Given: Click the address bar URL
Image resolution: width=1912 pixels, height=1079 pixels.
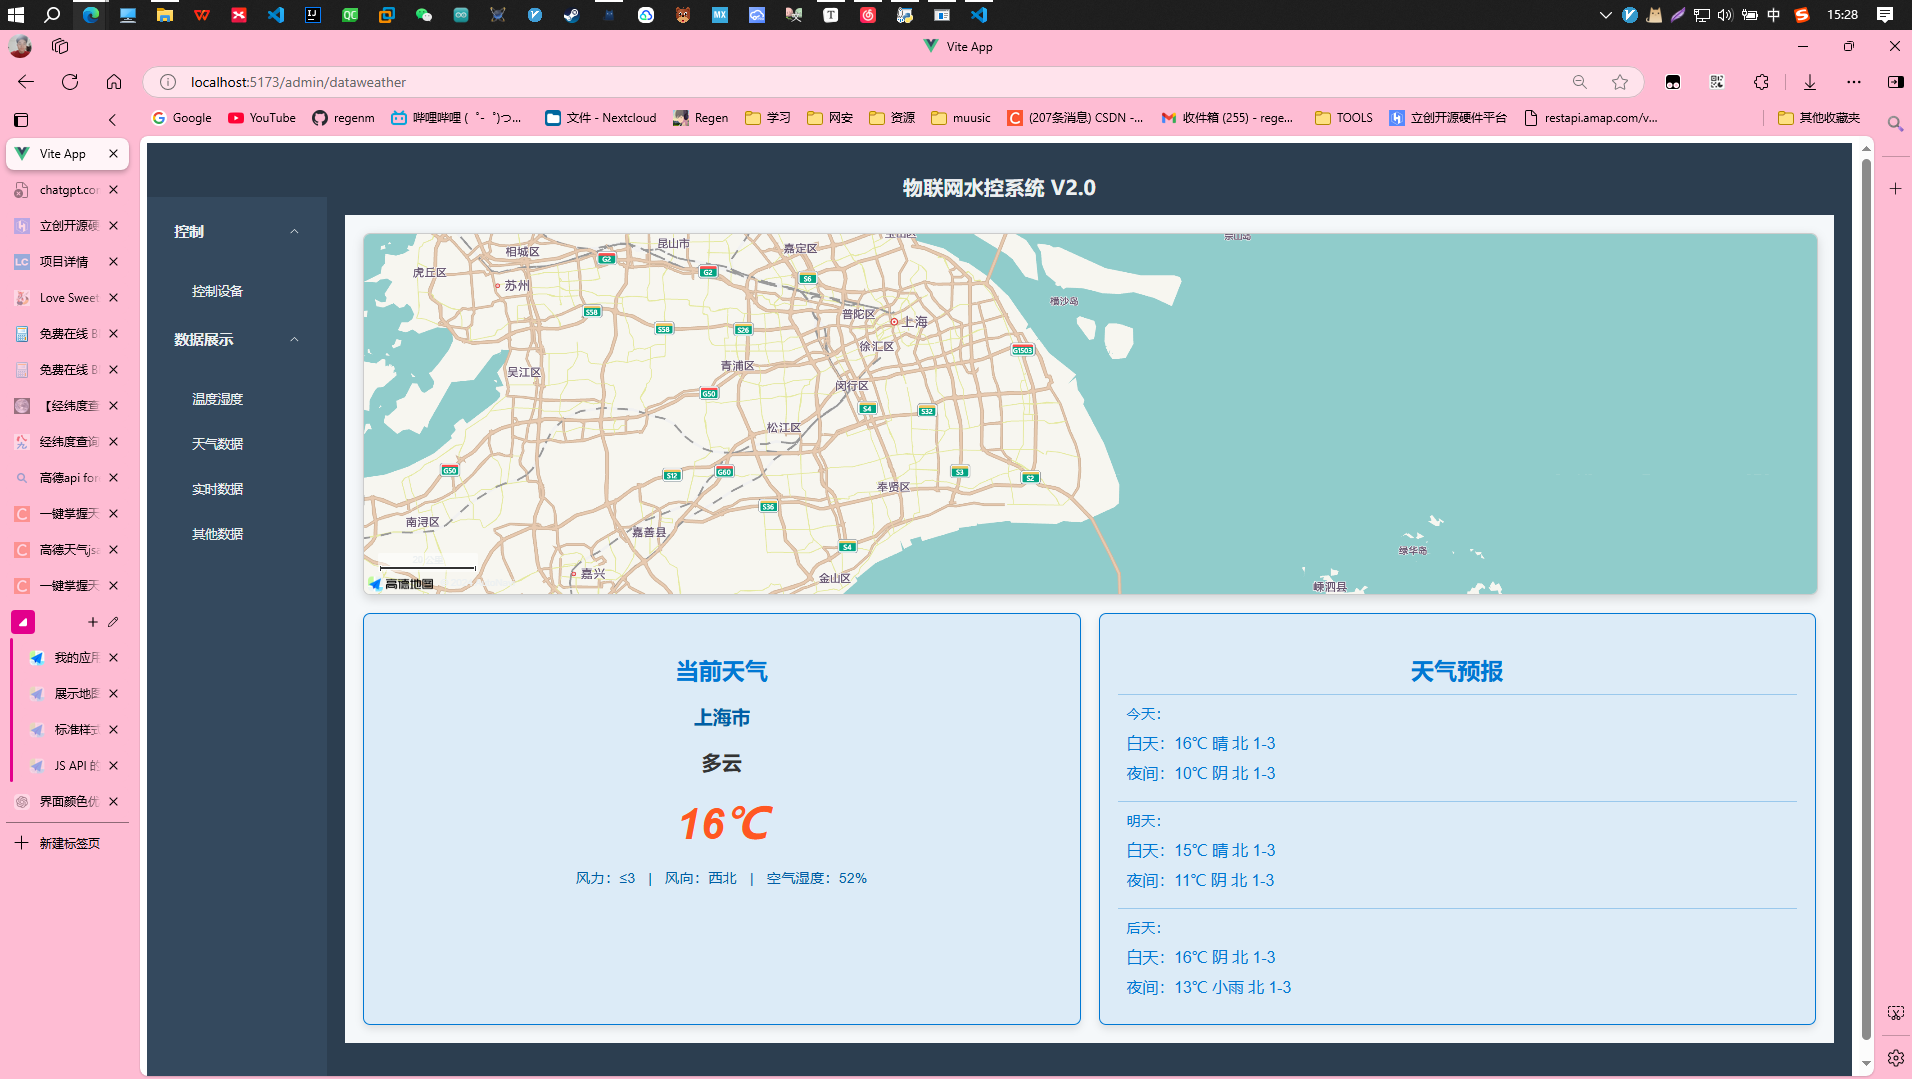Looking at the screenshot, I should click(x=298, y=82).
